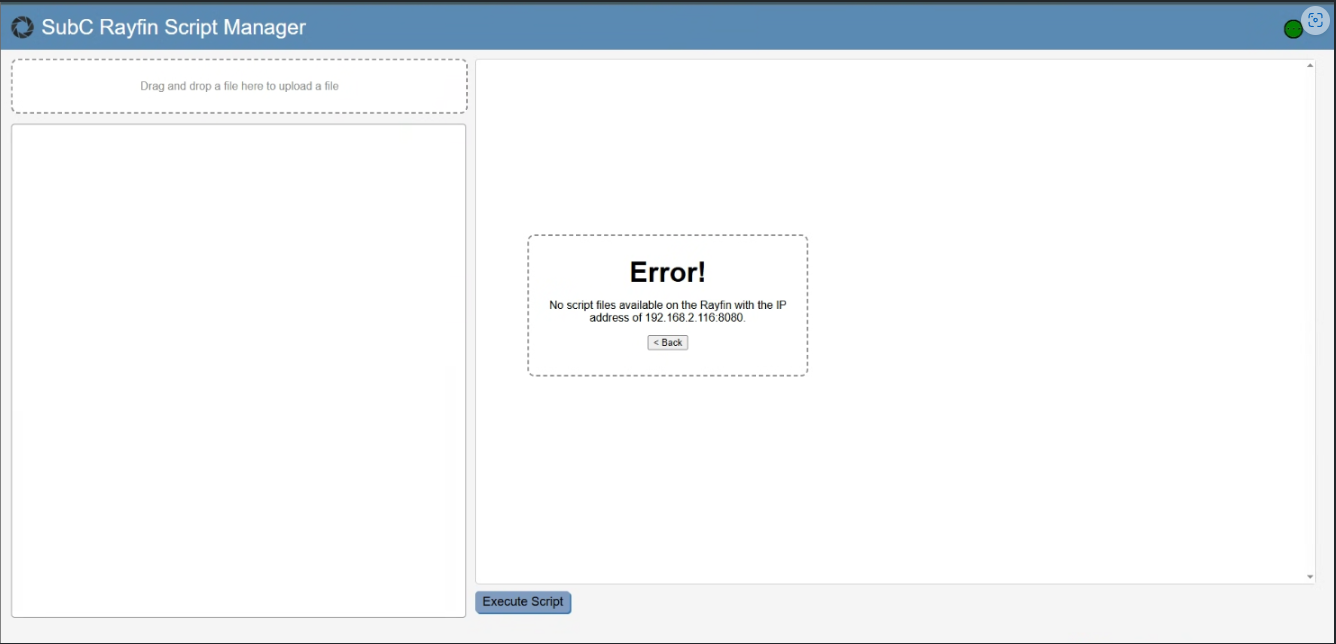The width and height of the screenshot is (1336, 644).
Task: Click inside the empty script file list
Action: click(x=239, y=370)
